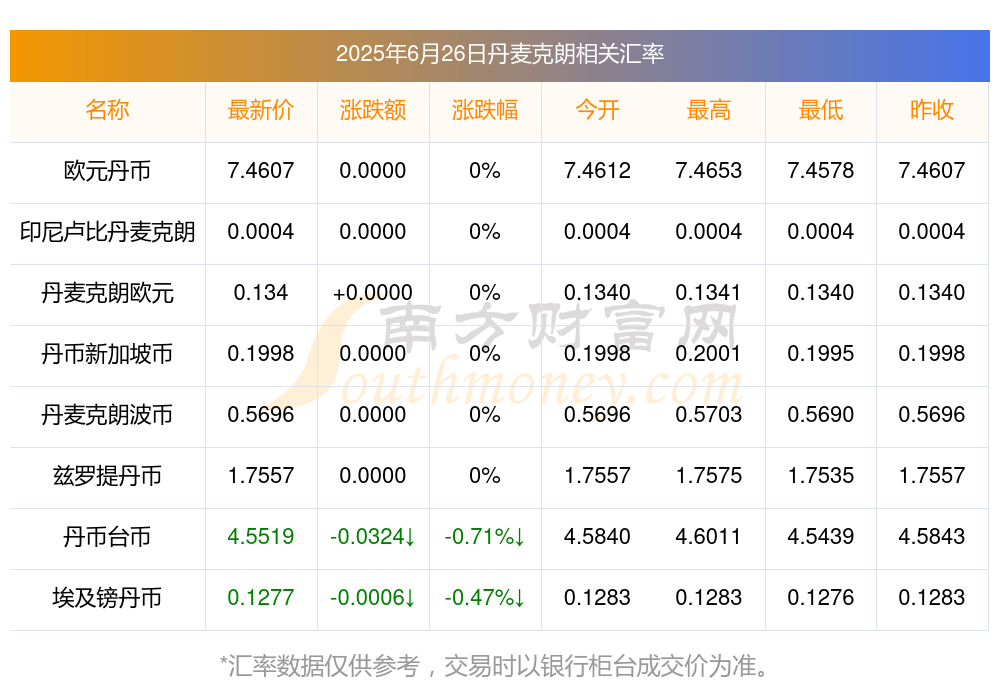Click the -0.0006 down arrow value
The width and height of the screenshot is (1000, 698).
373,598
